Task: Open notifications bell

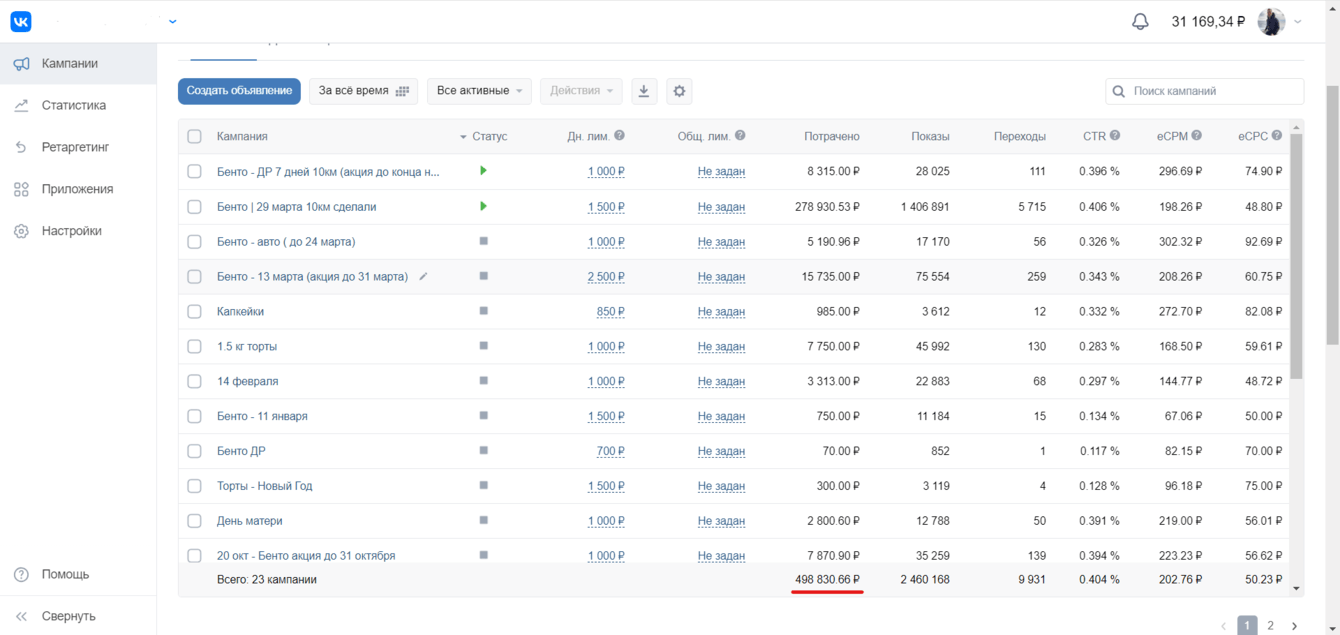Action: (1140, 21)
